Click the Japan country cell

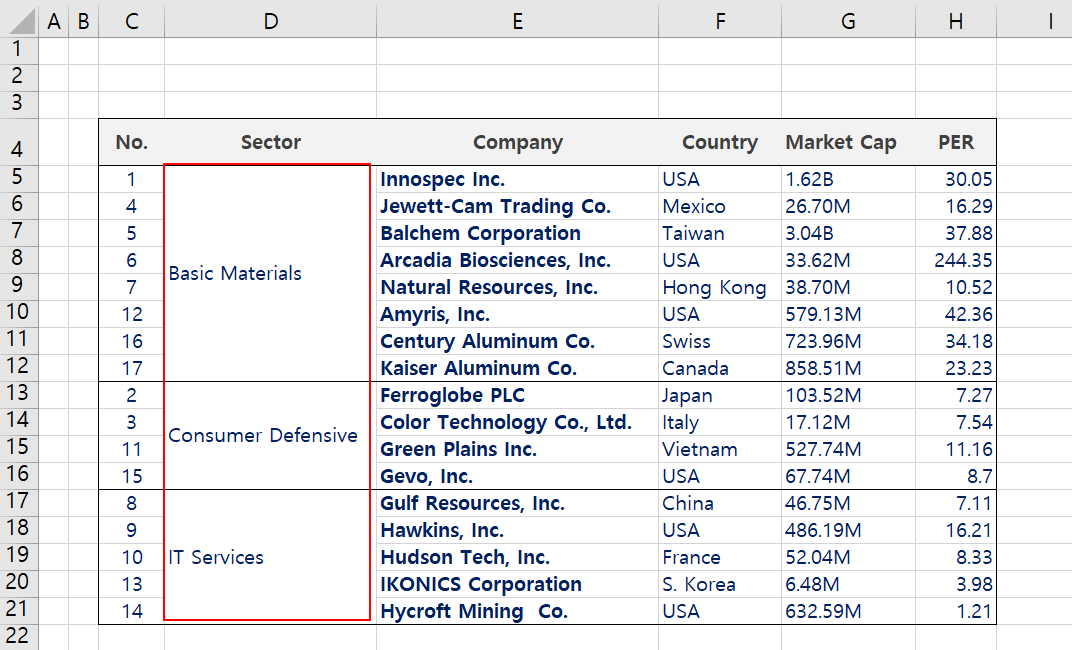pyautogui.click(x=720, y=395)
